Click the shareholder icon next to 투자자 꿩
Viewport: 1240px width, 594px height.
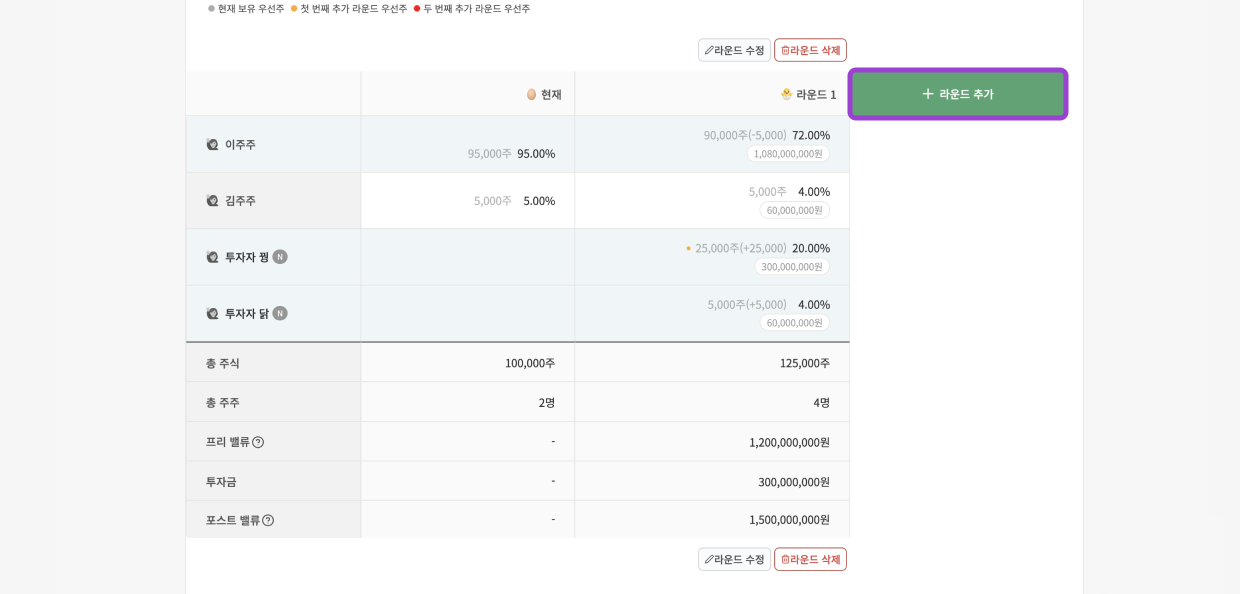tap(212, 257)
